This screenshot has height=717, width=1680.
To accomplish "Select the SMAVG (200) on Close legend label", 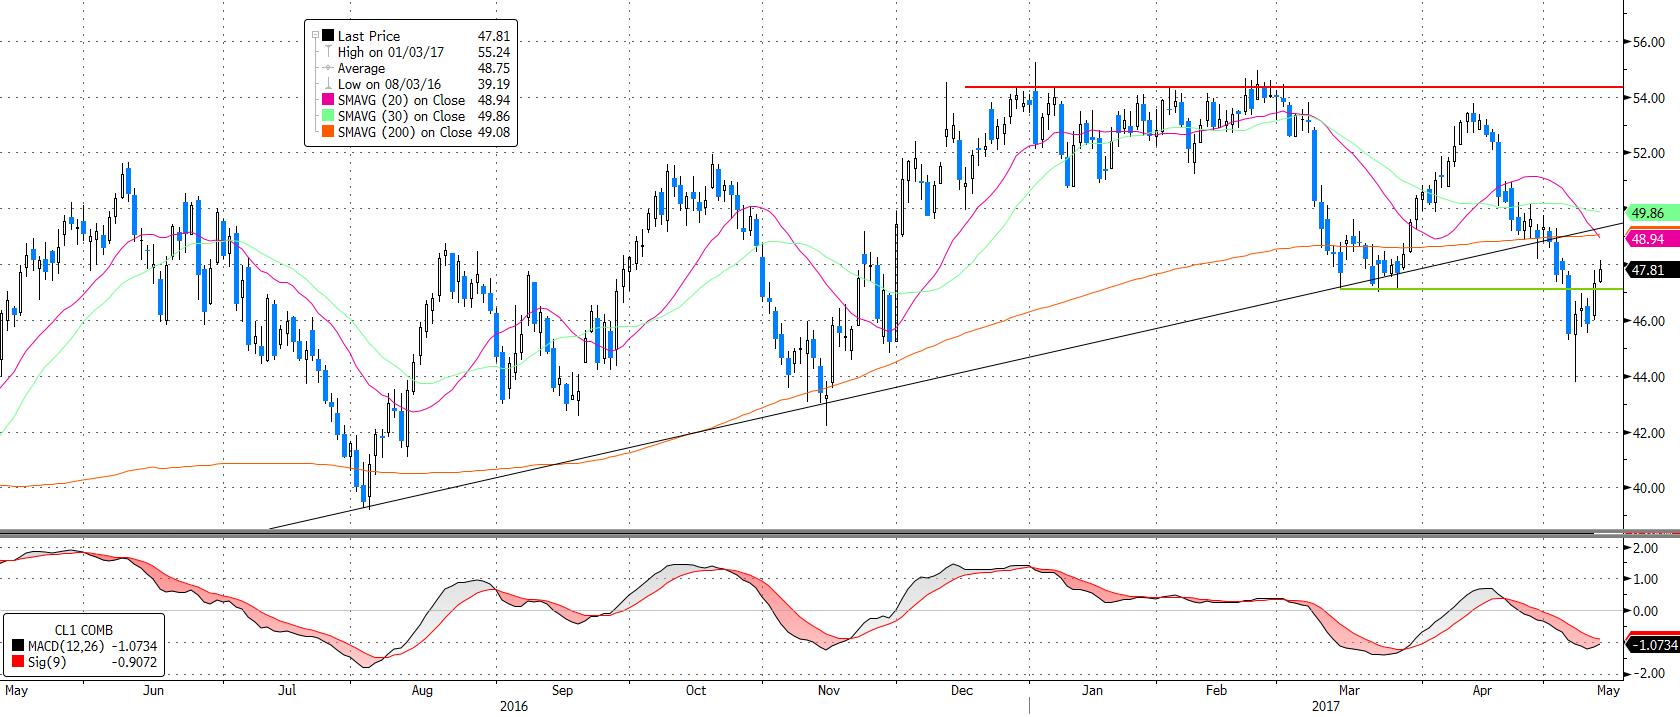I will click(404, 132).
